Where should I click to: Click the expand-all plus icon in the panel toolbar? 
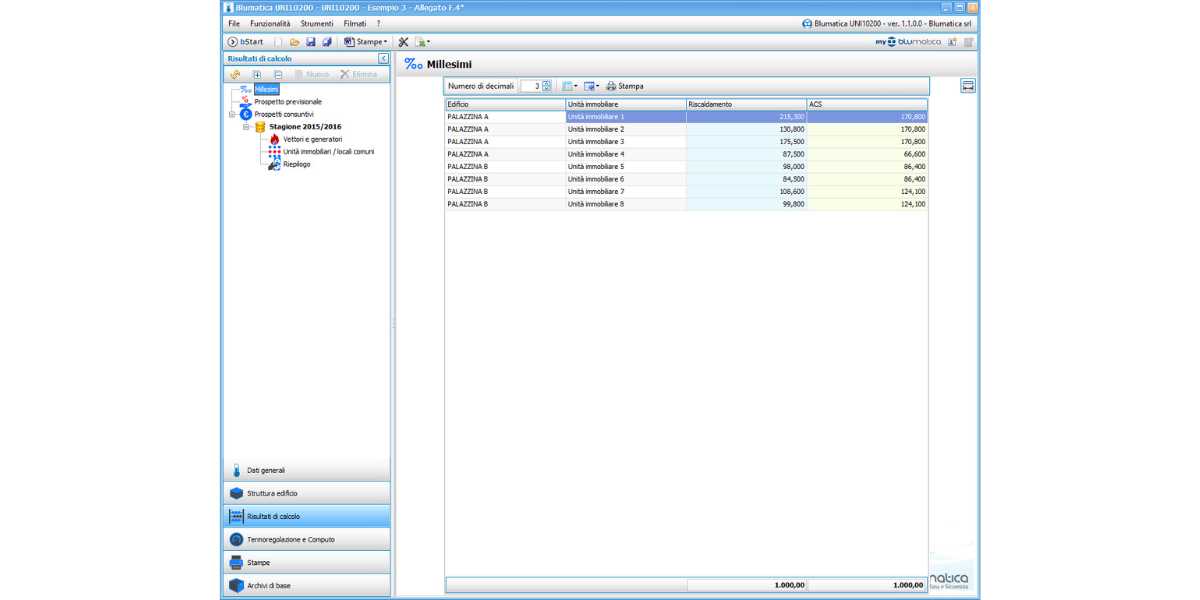pos(257,74)
